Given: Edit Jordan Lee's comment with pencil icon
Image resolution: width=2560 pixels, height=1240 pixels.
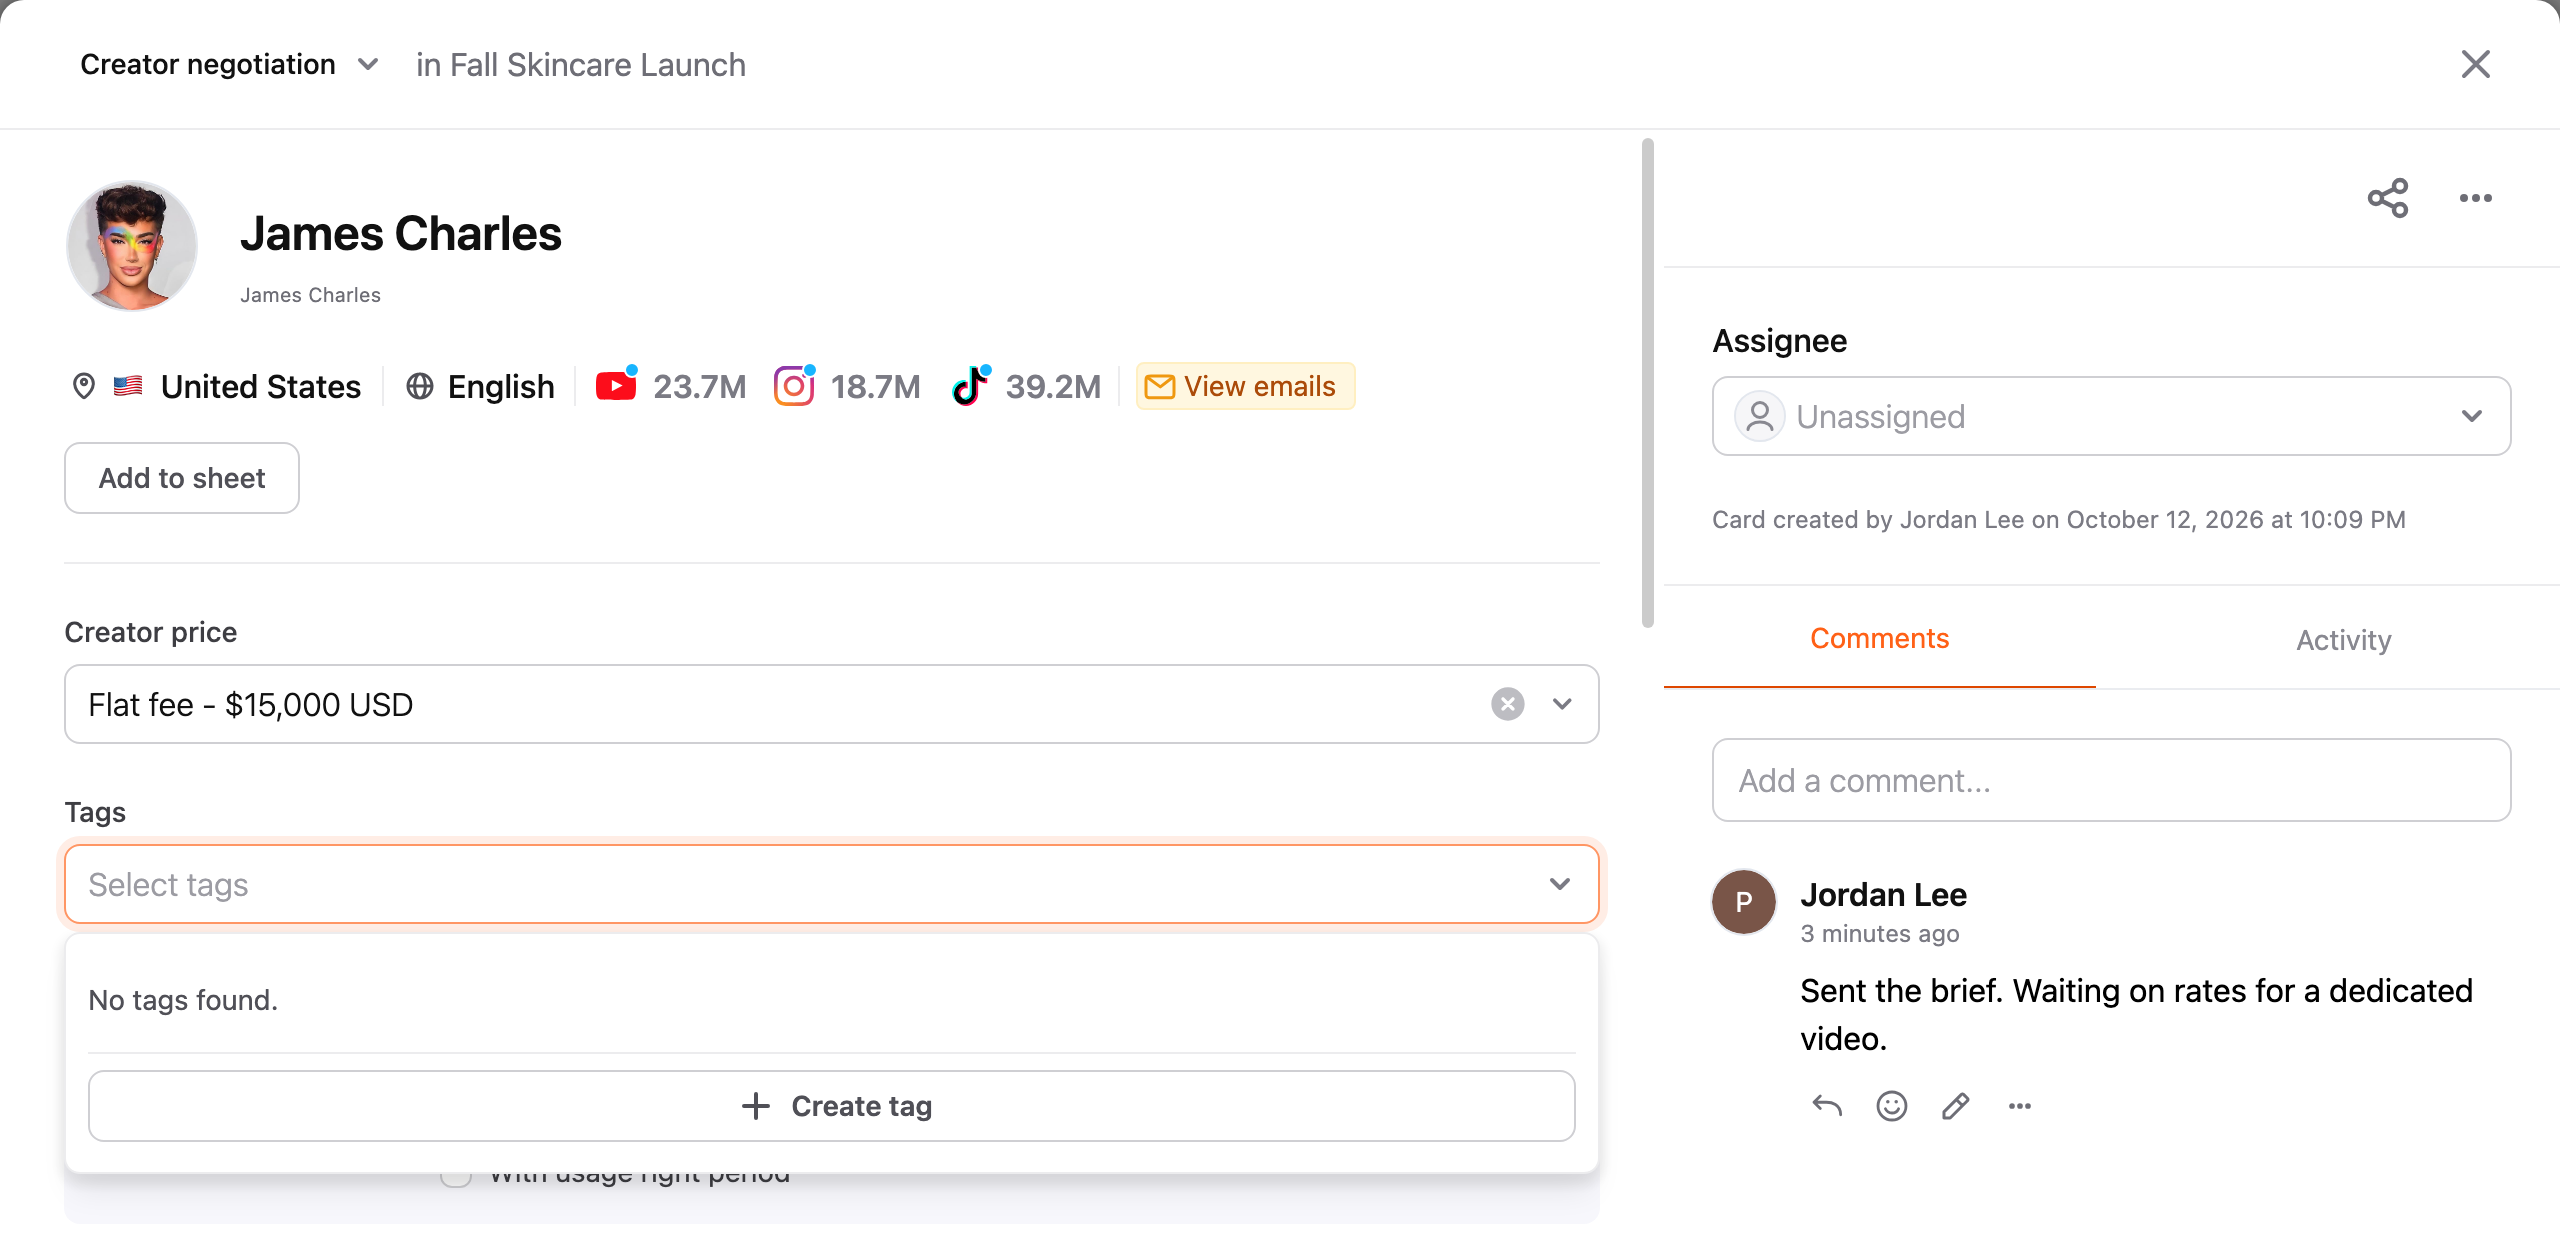Looking at the screenshot, I should click(x=1956, y=1106).
